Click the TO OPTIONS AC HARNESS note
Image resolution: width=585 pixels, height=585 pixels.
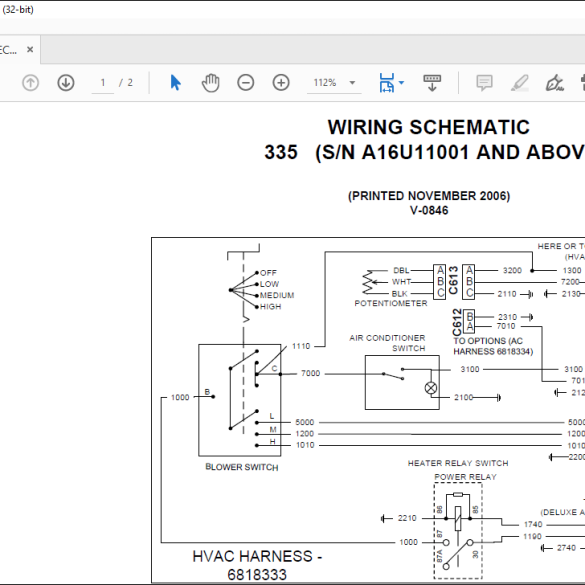[493, 346]
